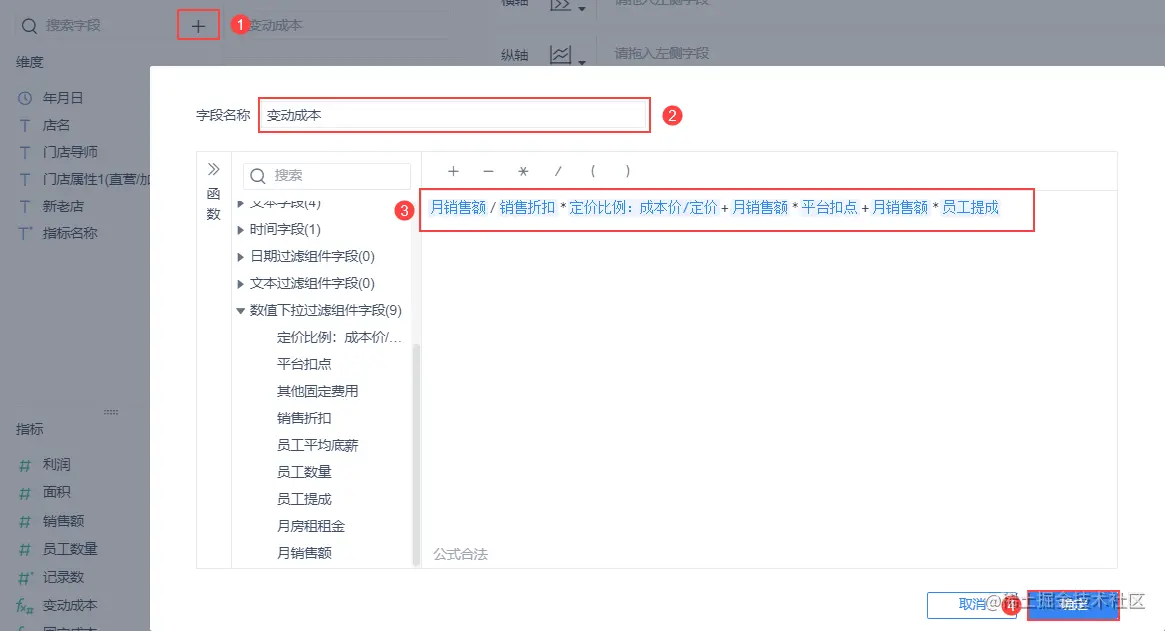Click the + icon to add a new field
Image resolution: width=1165 pixels, height=631 pixels.
pyautogui.click(x=196, y=23)
